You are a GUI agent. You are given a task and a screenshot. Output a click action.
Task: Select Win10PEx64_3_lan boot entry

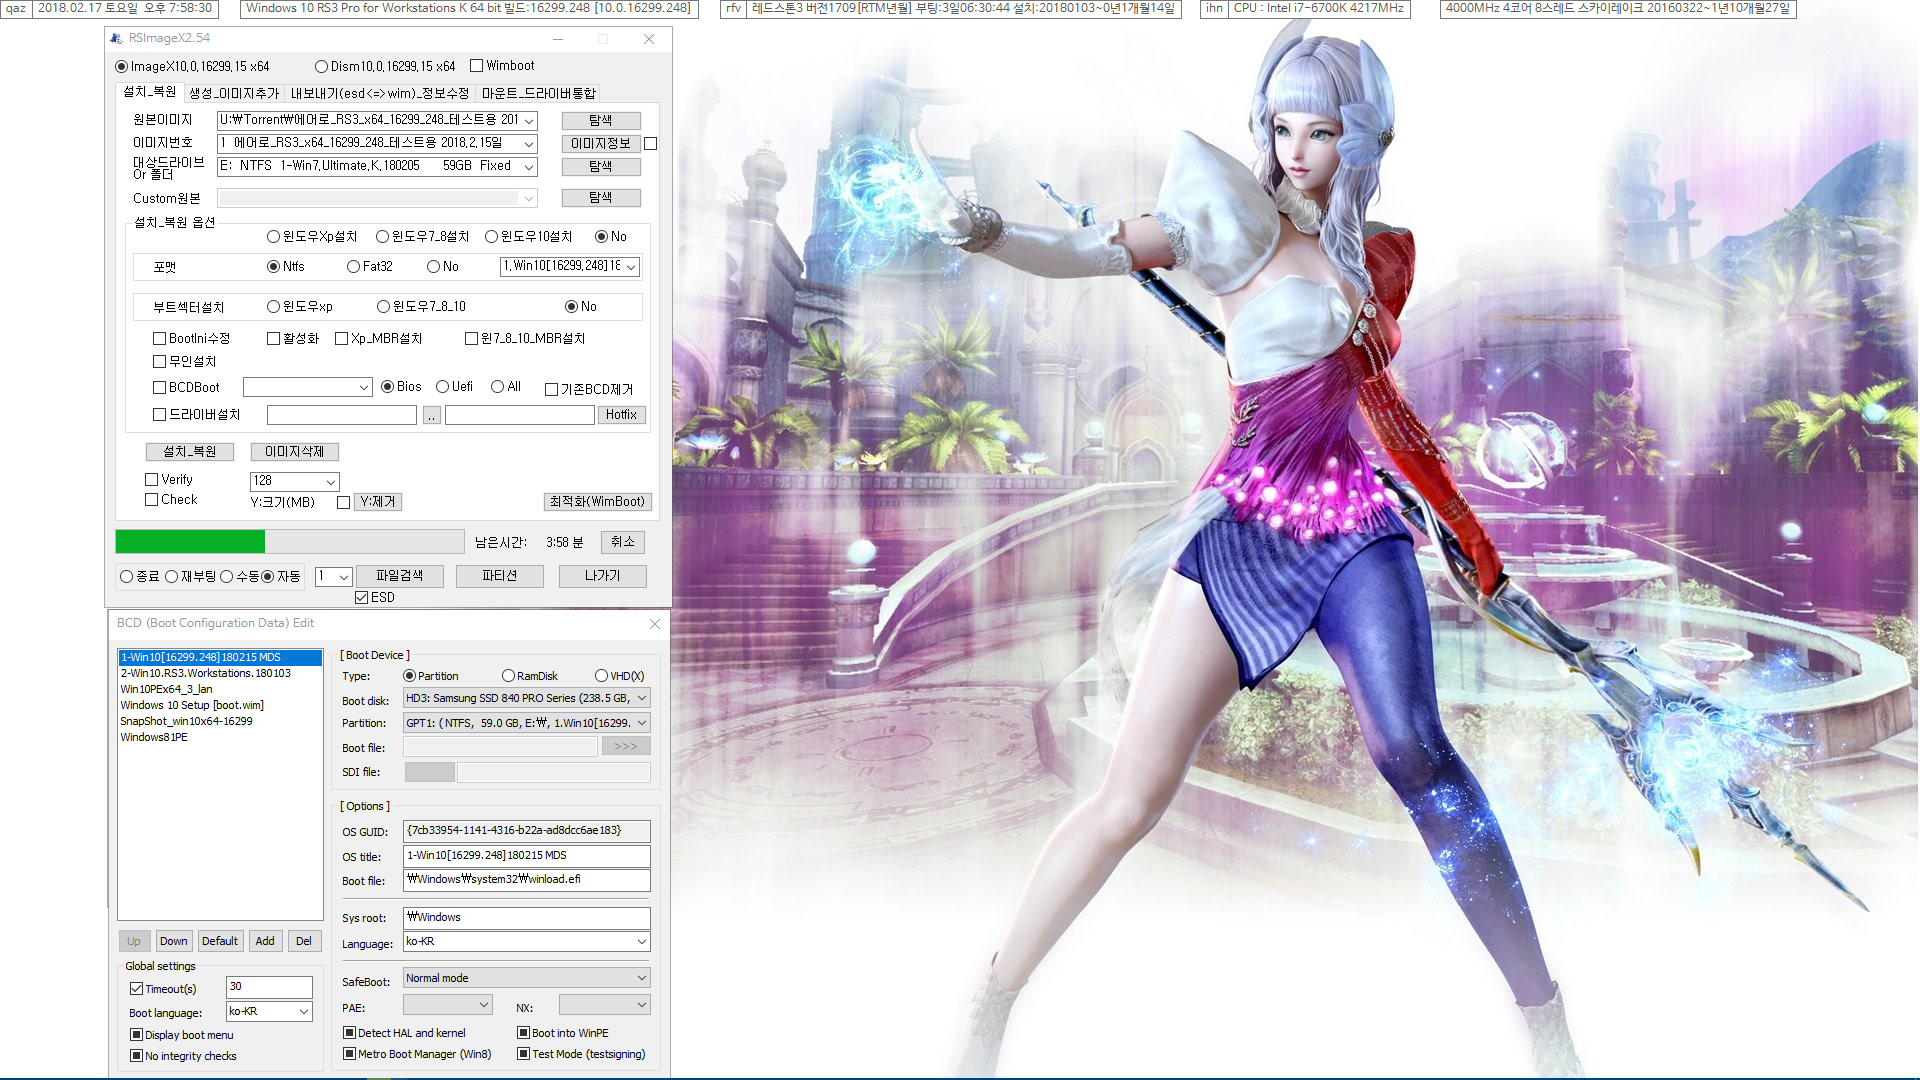click(167, 690)
